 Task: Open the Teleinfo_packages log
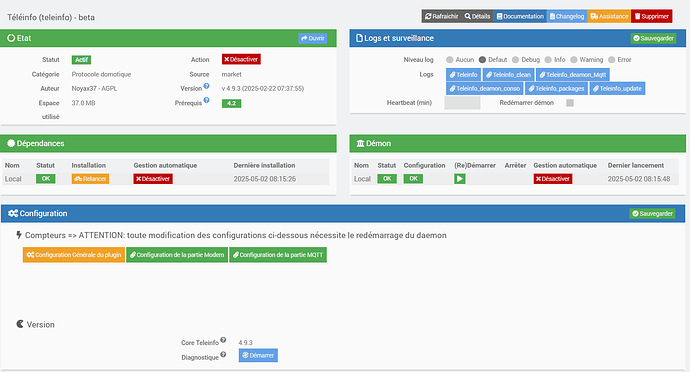(556, 88)
